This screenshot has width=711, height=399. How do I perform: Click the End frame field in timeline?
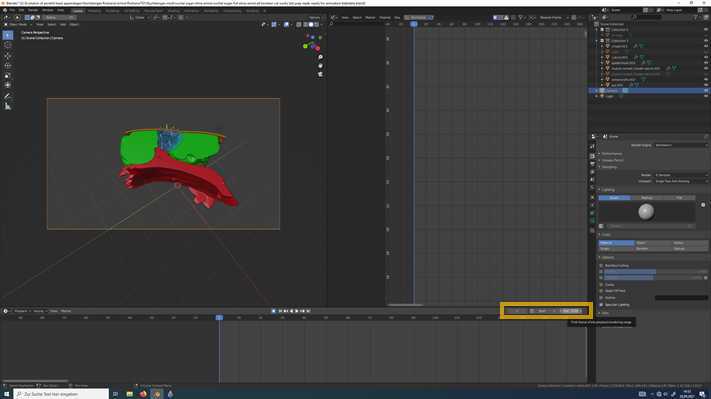pyautogui.click(x=571, y=311)
